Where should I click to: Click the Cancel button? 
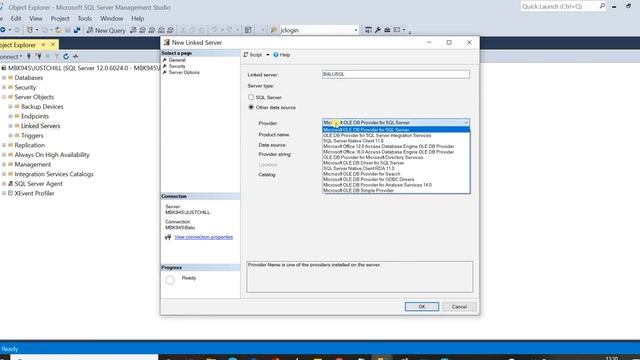click(x=459, y=307)
